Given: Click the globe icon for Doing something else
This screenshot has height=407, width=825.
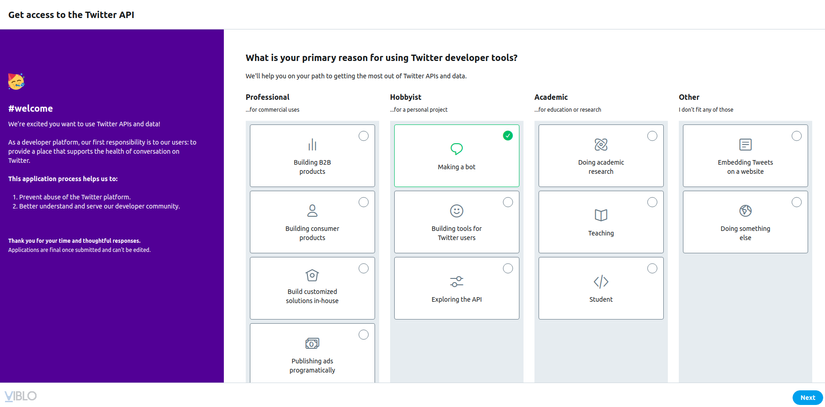Looking at the screenshot, I should 745,211.
